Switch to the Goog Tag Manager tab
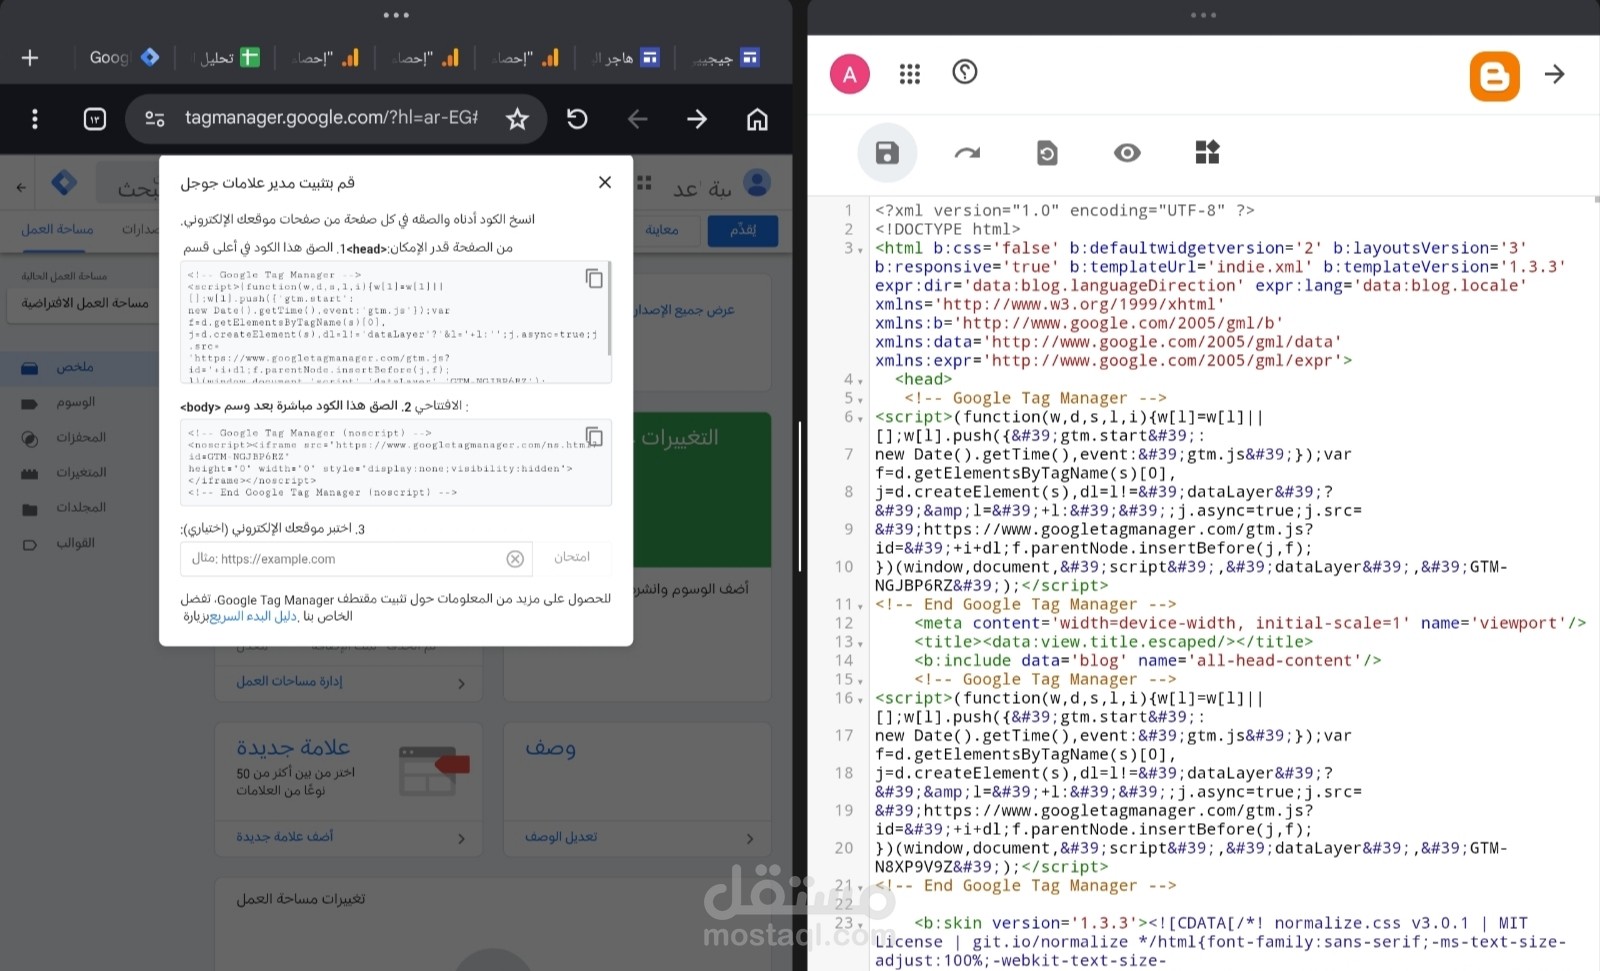Viewport: 1600px width, 971px height. tap(124, 58)
